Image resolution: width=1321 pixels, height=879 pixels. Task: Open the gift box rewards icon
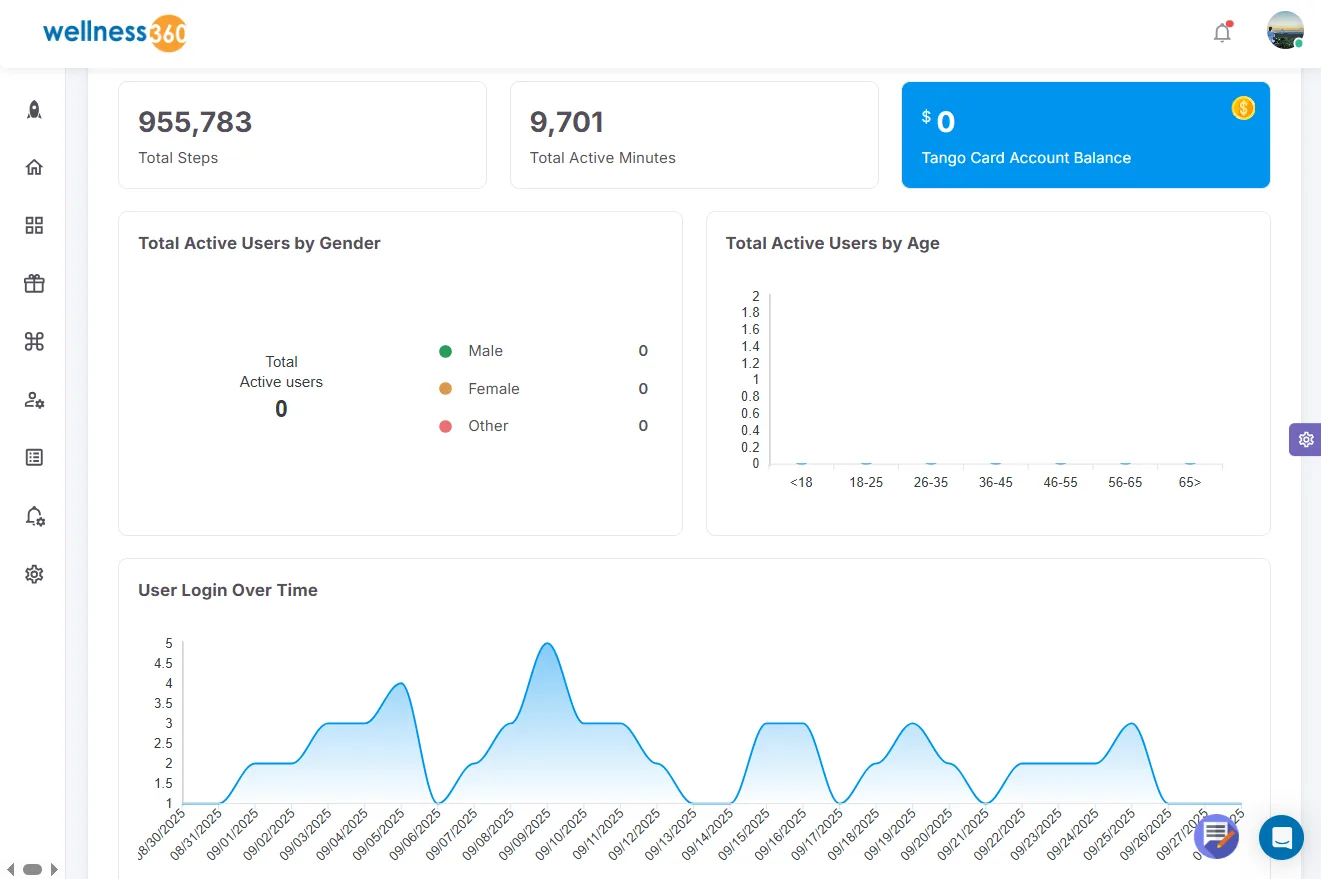coord(34,284)
